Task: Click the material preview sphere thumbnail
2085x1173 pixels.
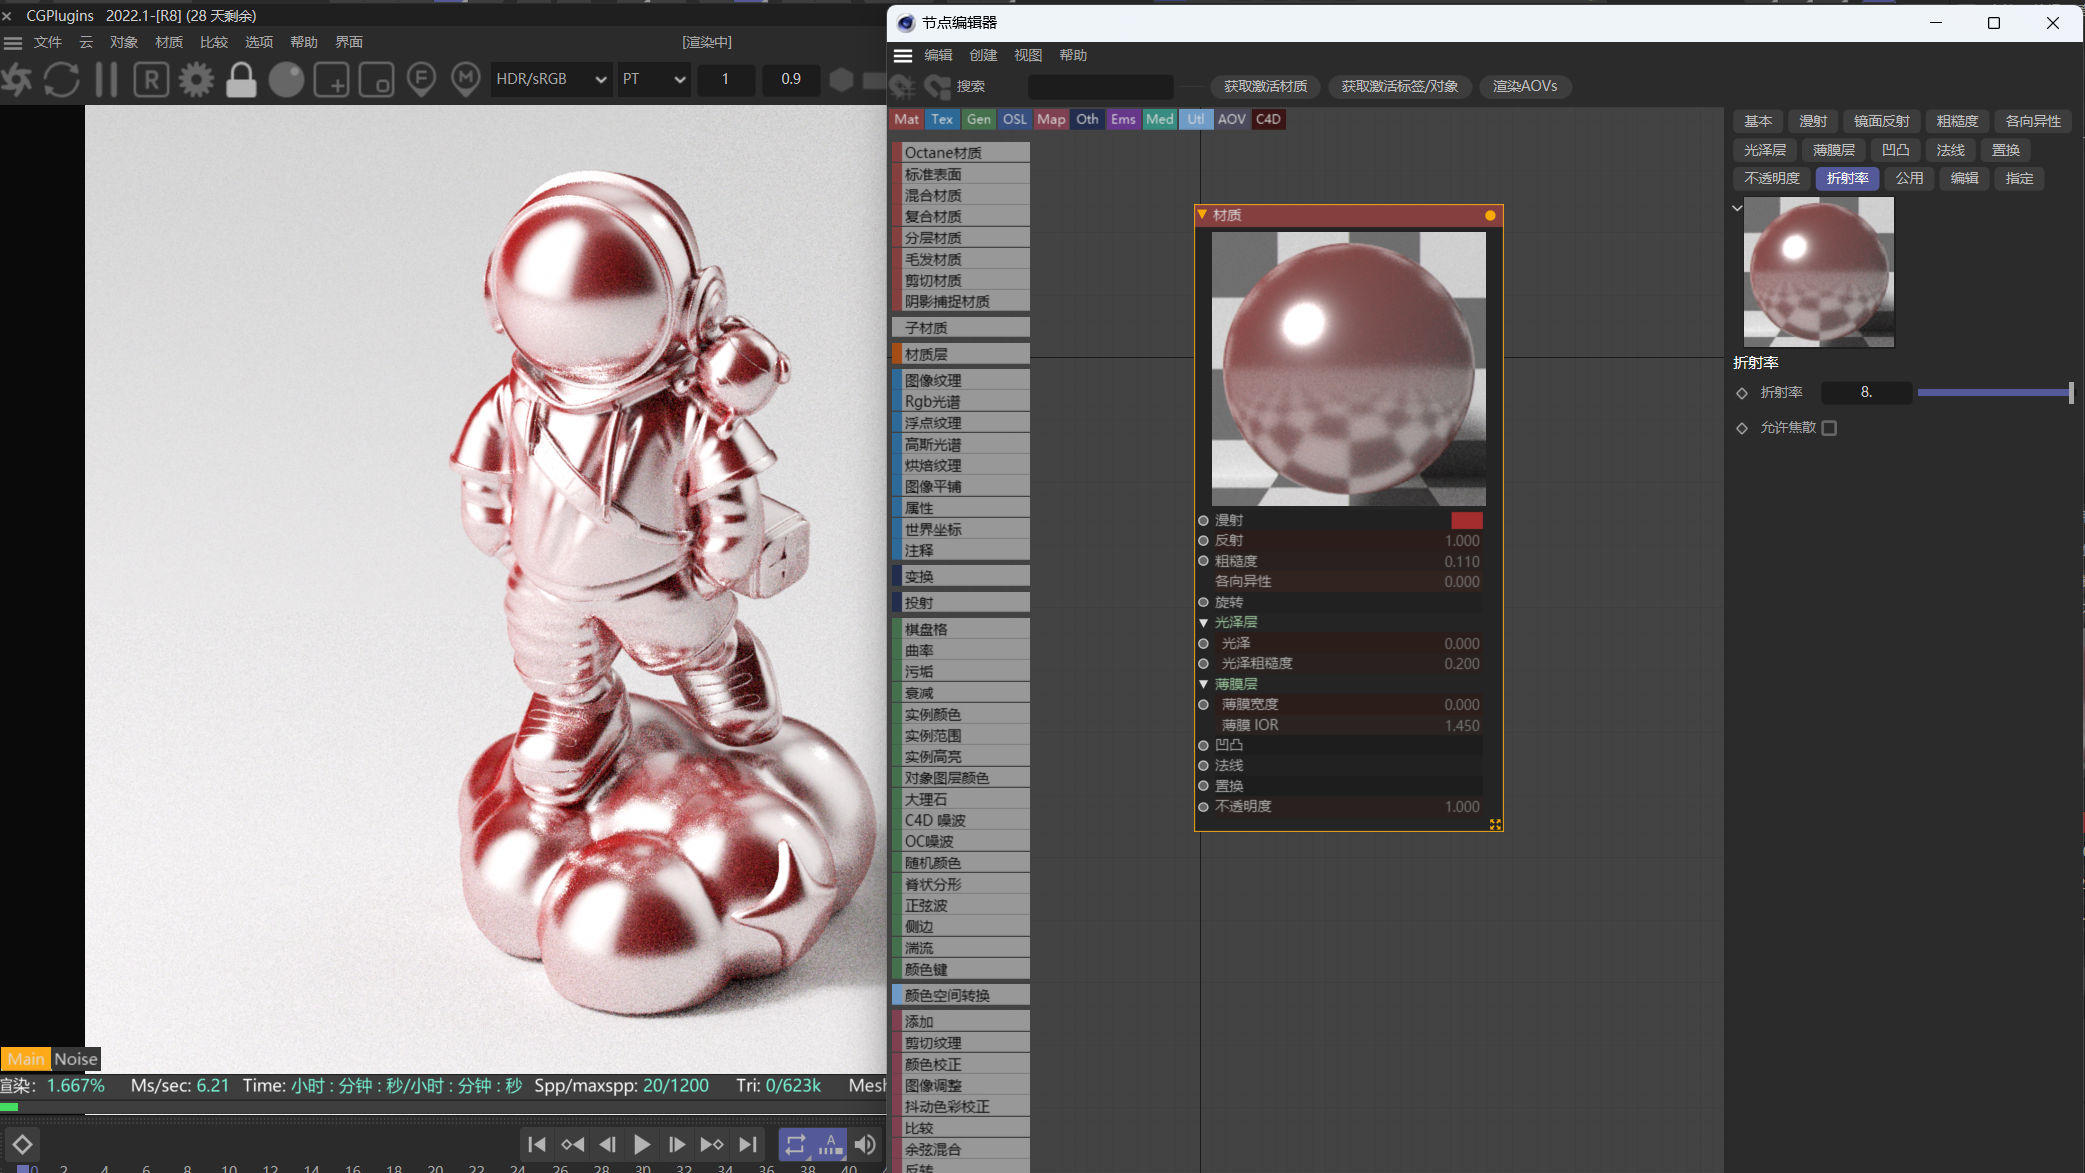Action: [x=1818, y=272]
